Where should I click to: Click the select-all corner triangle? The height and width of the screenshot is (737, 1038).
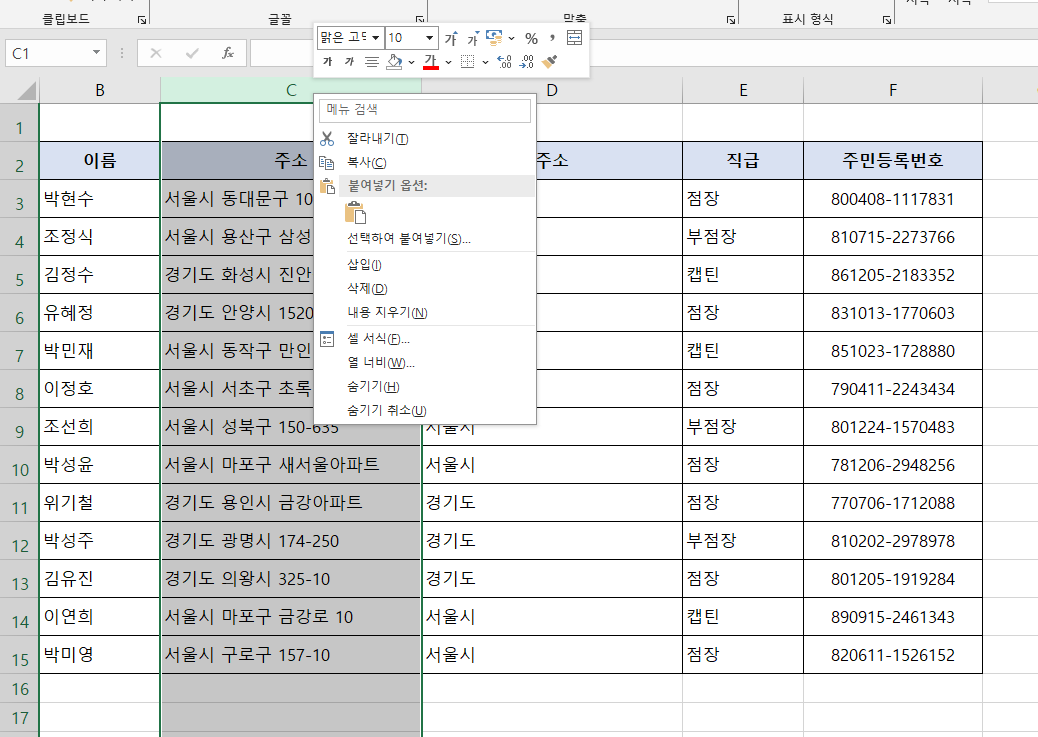tap(25, 90)
